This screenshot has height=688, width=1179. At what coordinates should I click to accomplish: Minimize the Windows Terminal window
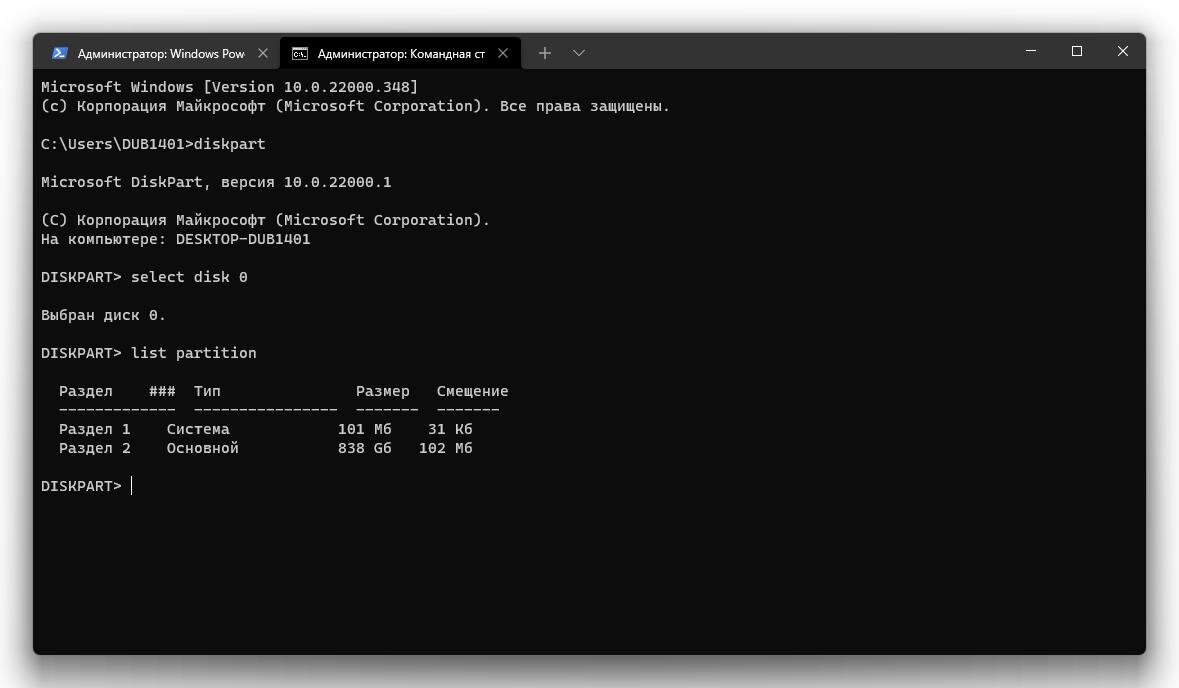[x=1030, y=51]
